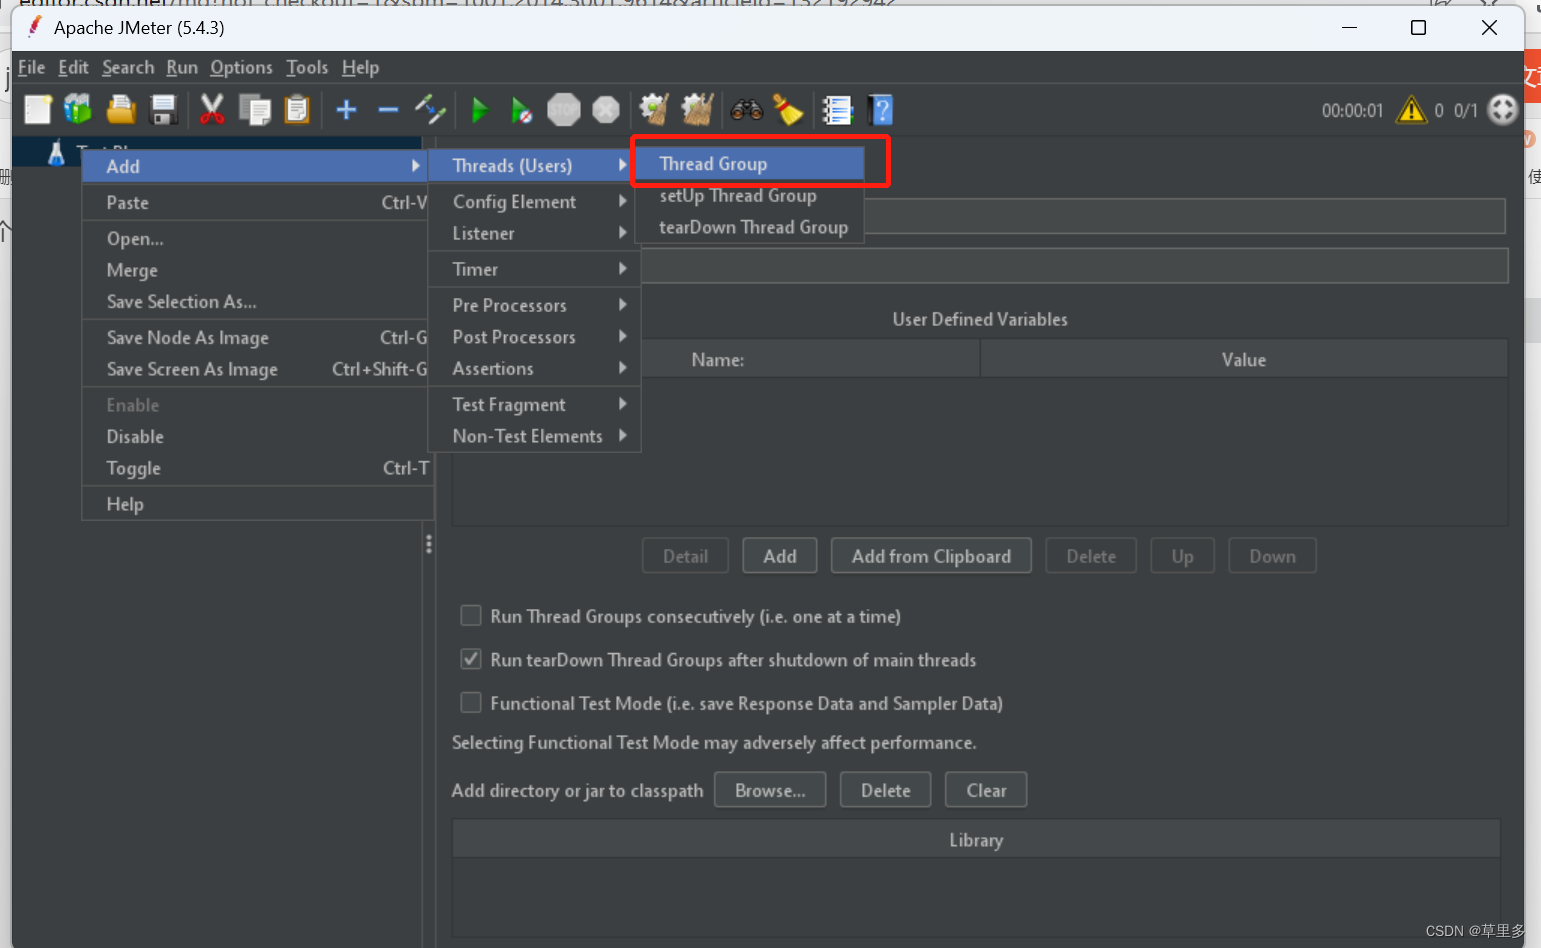This screenshot has width=1541, height=948.
Task: Choose Thread Group from submenu
Action: (x=749, y=164)
